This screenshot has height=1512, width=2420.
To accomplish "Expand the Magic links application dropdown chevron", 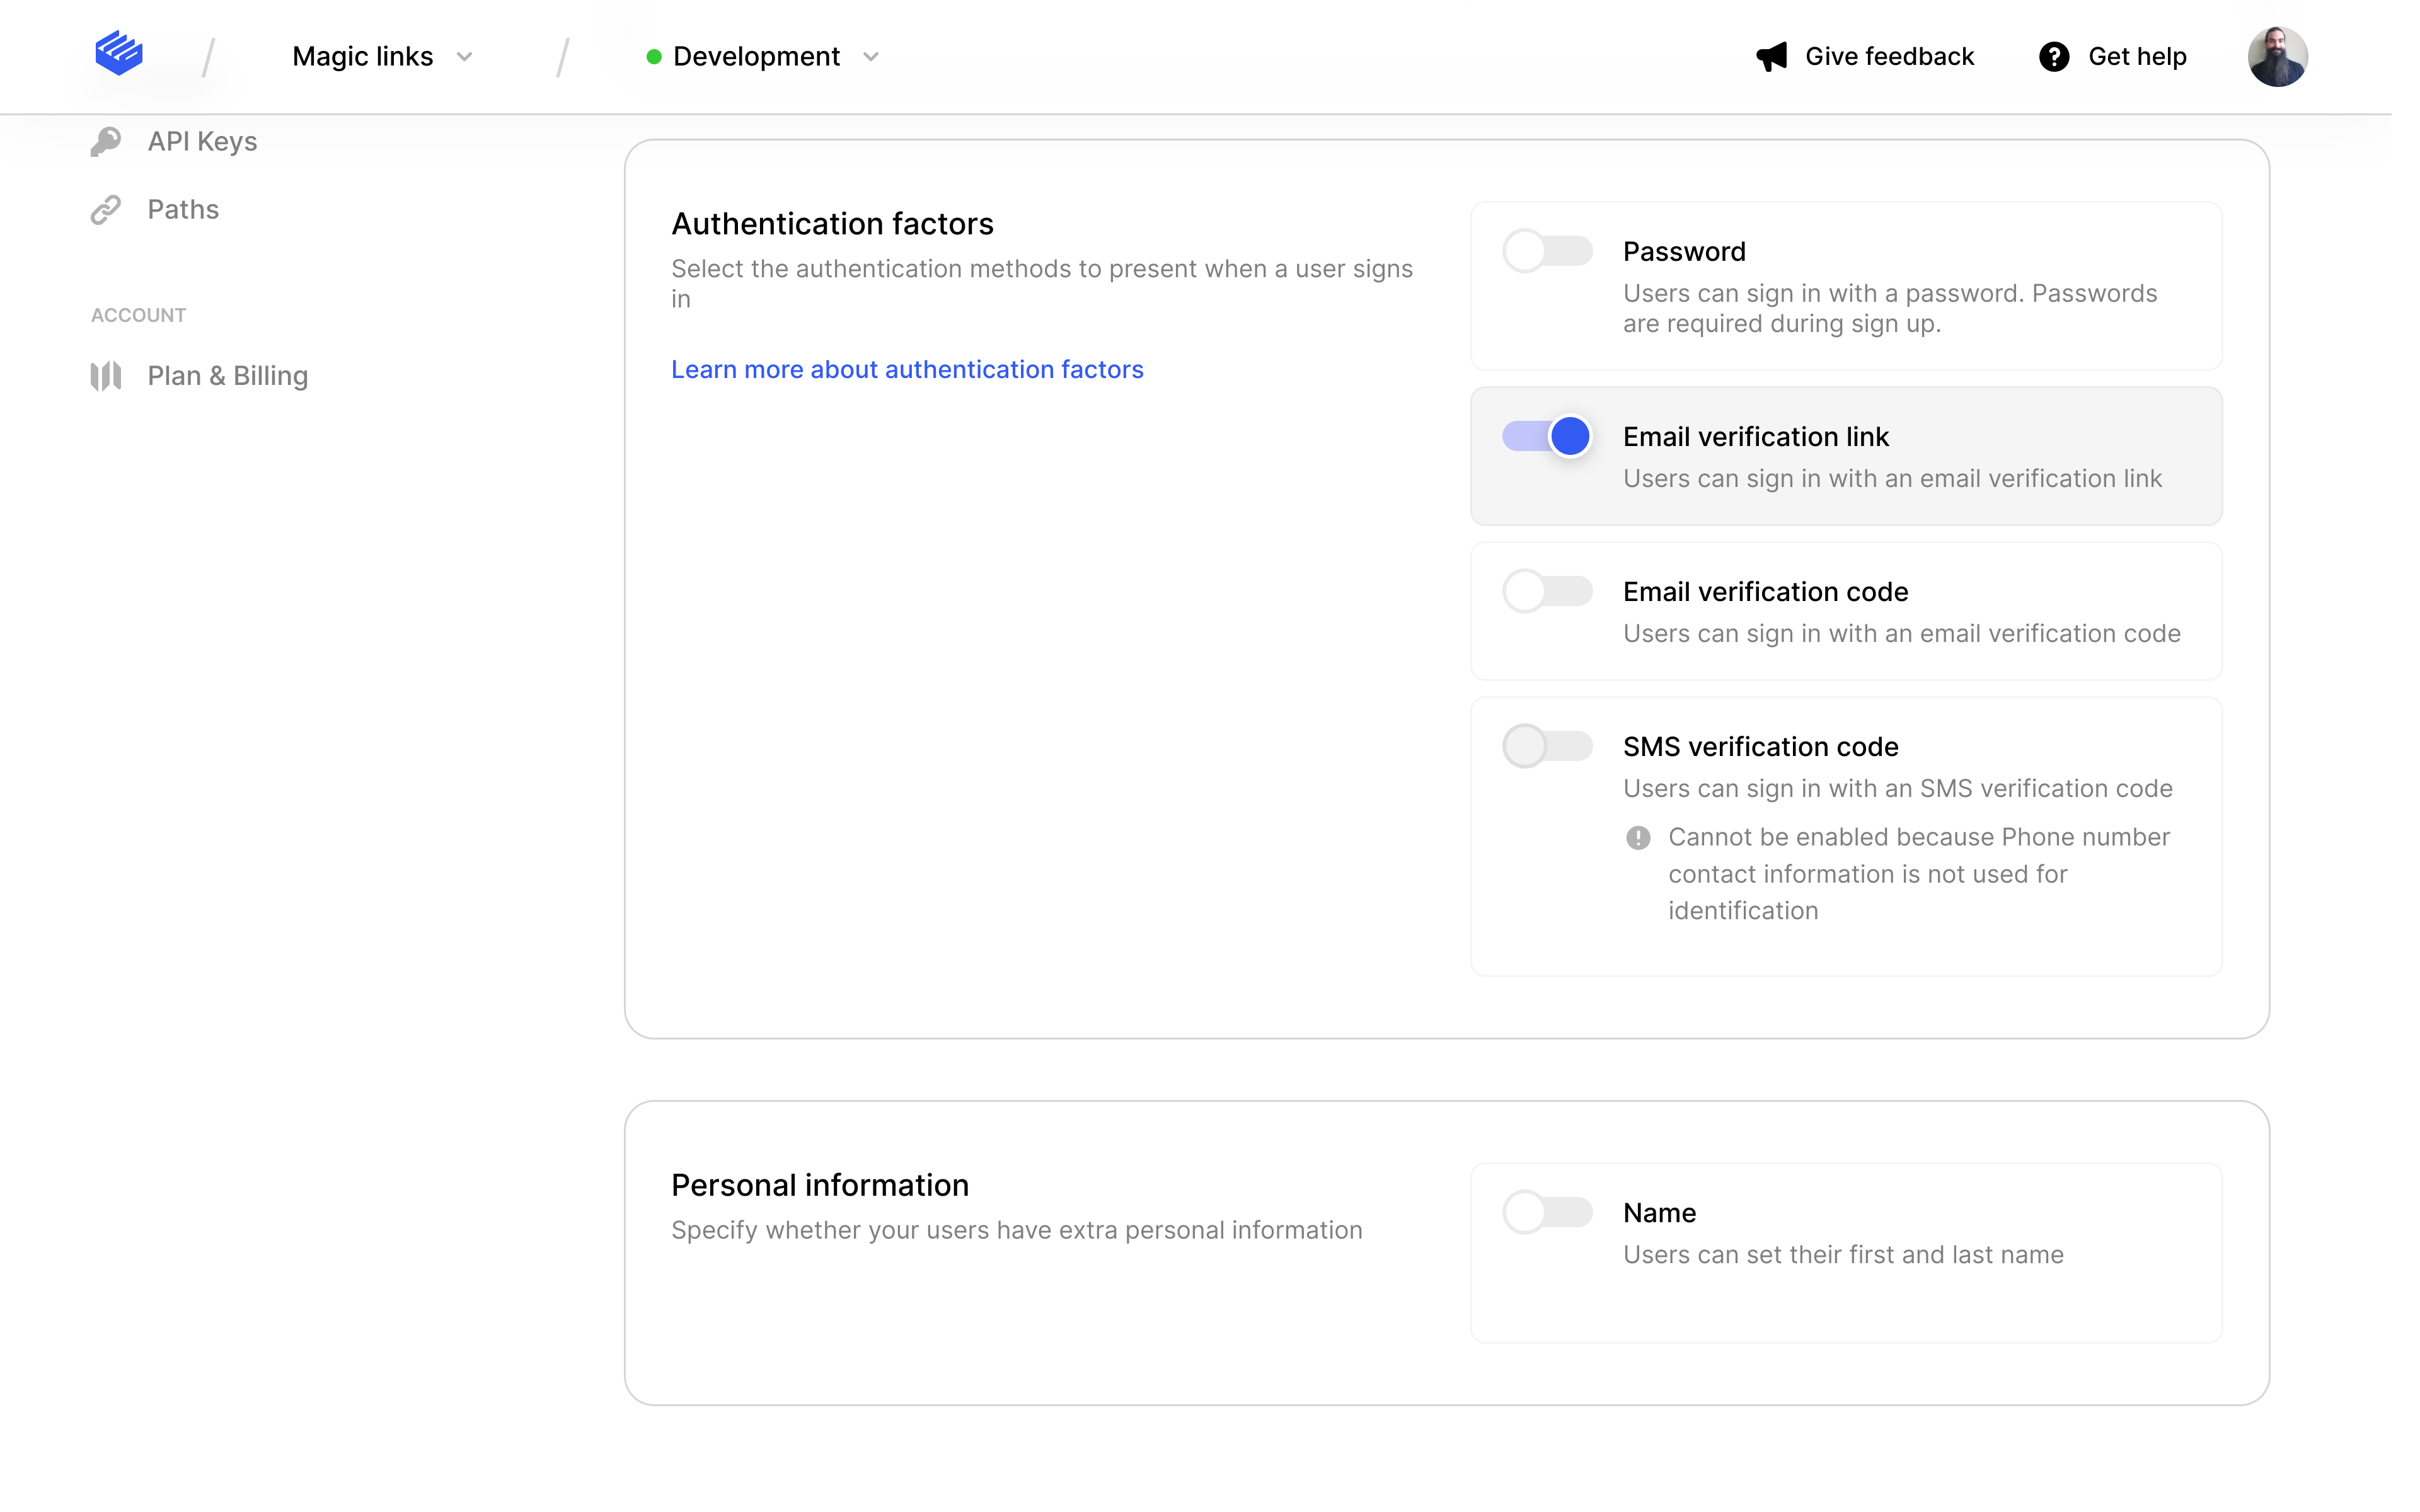I will click(464, 57).
